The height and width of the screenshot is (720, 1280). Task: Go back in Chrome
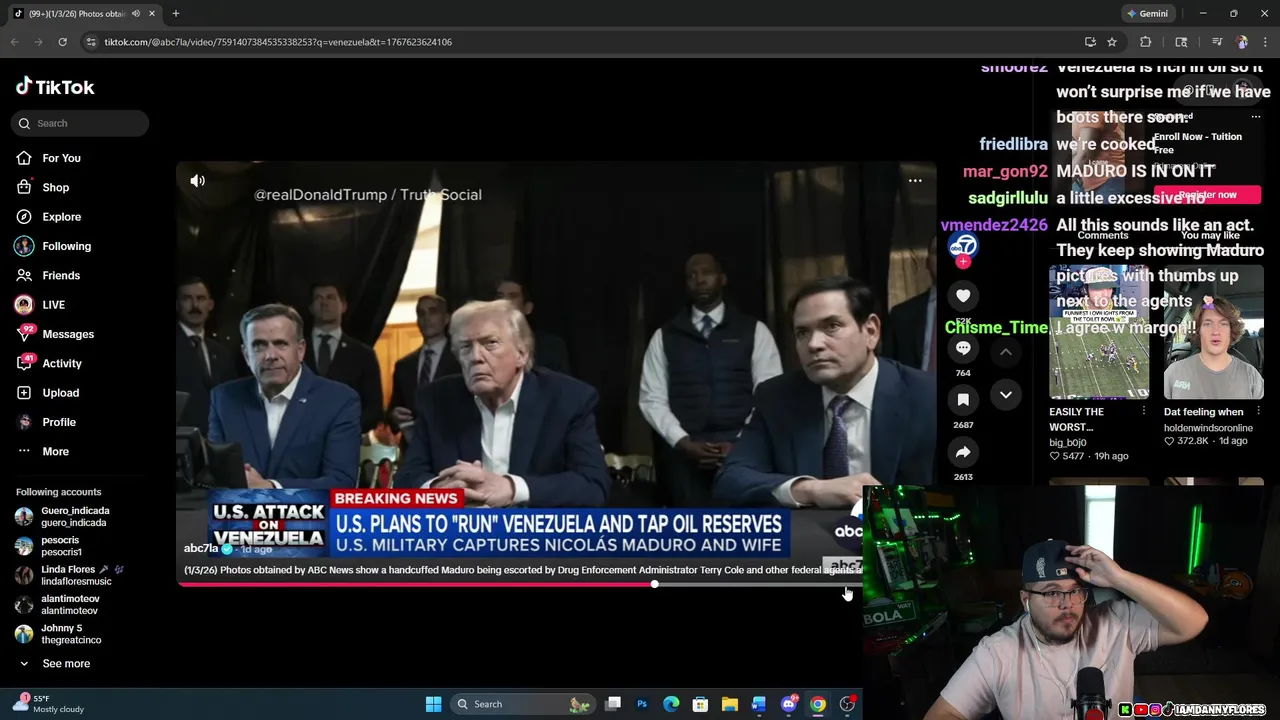pyautogui.click(x=15, y=42)
